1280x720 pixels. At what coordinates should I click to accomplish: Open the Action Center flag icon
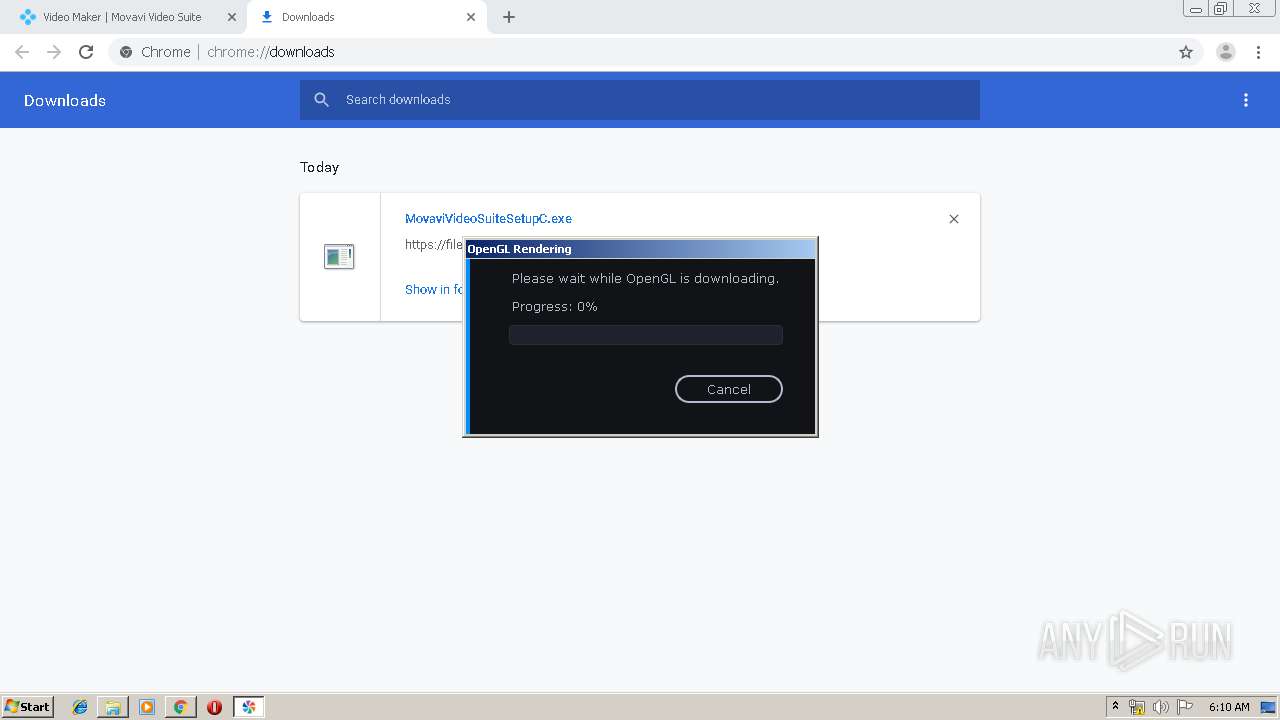click(1185, 707)
